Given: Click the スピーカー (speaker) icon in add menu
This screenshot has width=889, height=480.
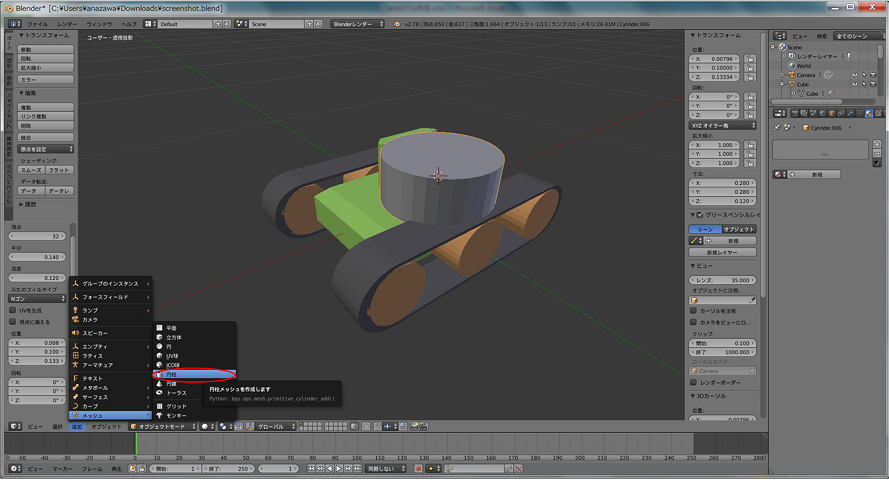Looking at the screenshot, I should [x=75, y=332].
